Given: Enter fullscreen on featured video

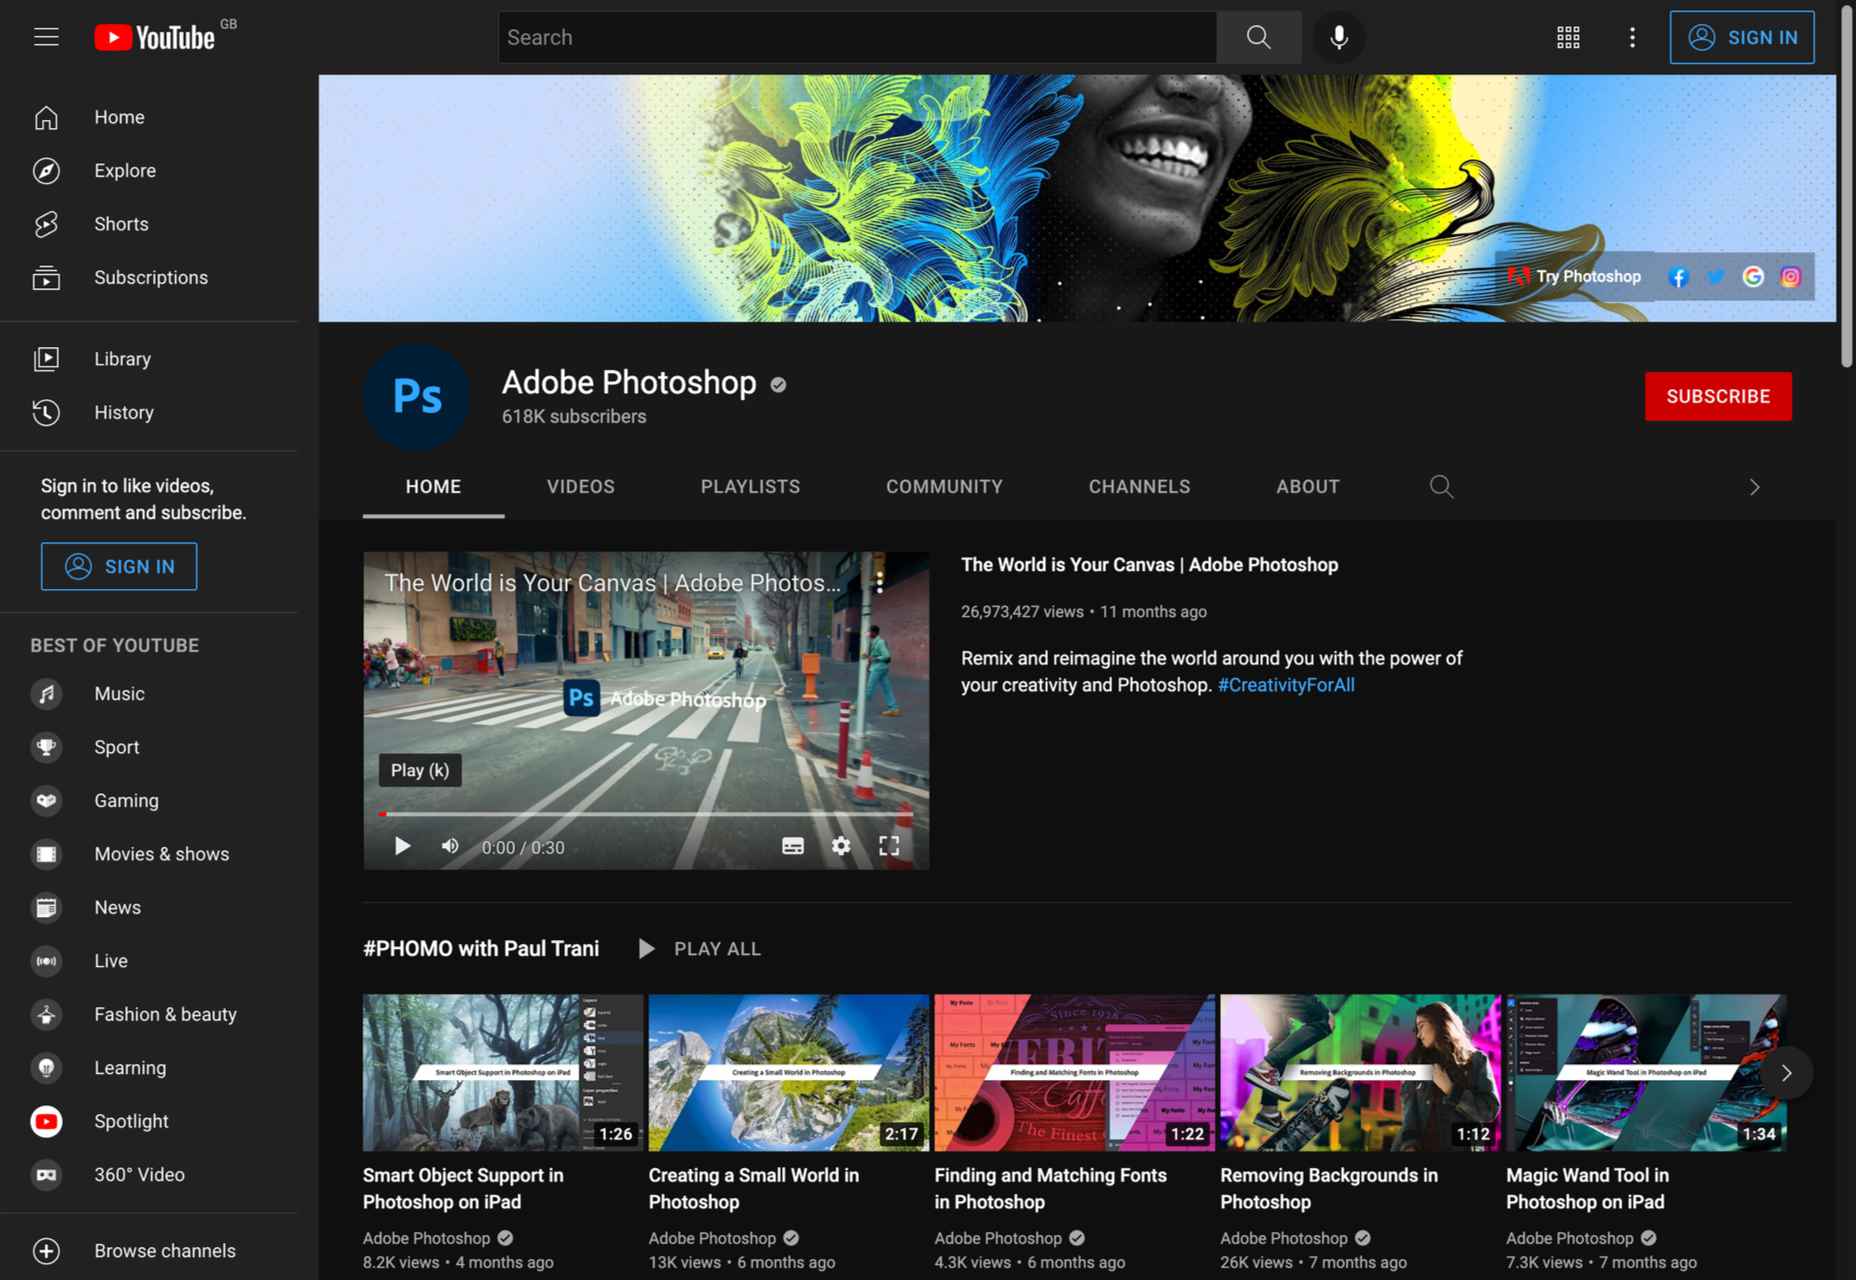Looking at the screenshot, I should click(x=889, y=846).
